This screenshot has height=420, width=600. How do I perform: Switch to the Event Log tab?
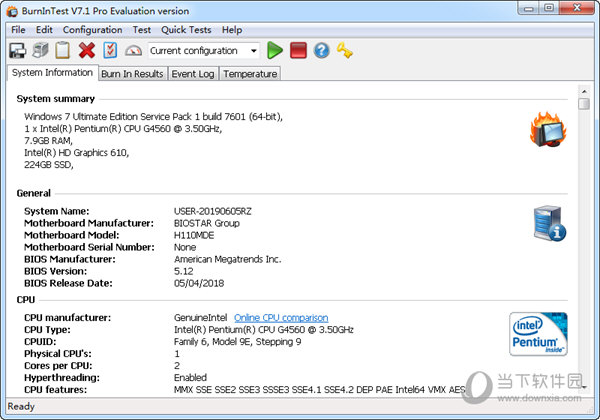click(x=192, y=74)
